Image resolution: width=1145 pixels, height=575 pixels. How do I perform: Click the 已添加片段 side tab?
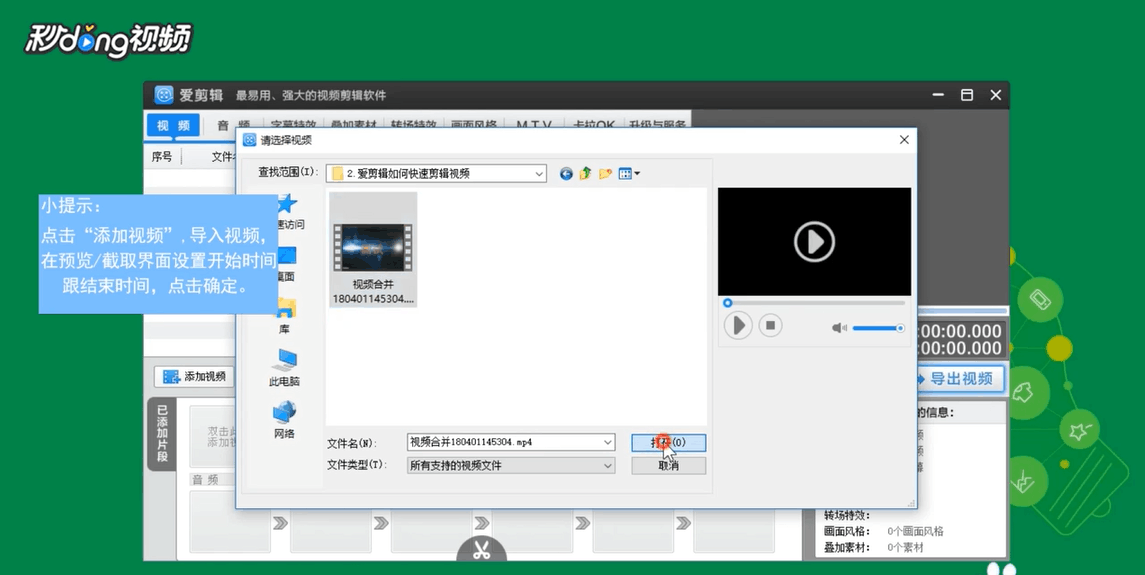click(162, 435)
